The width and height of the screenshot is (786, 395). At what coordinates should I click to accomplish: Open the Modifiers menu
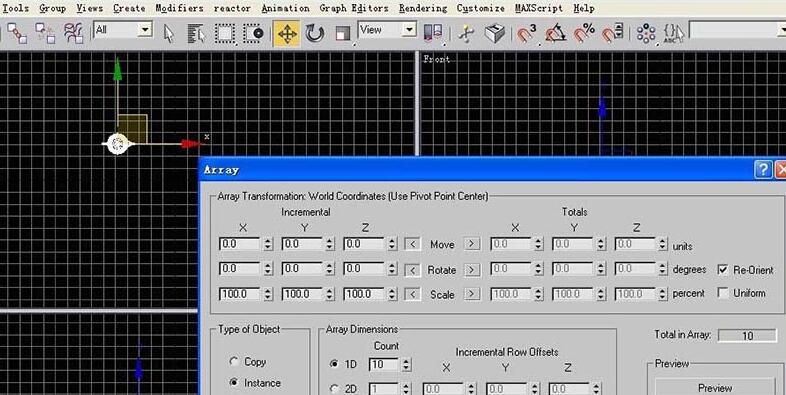click(179, 8)
